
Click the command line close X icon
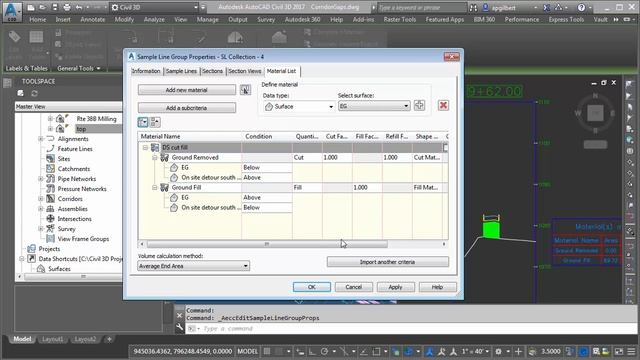click(180, 315)
